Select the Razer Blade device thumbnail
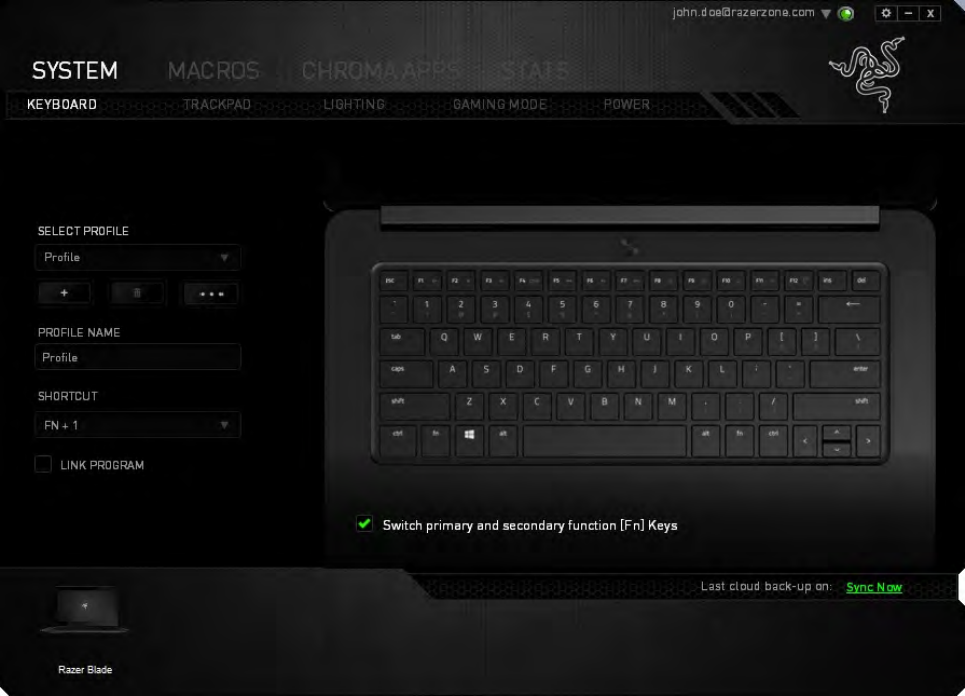 pos(85,610)
